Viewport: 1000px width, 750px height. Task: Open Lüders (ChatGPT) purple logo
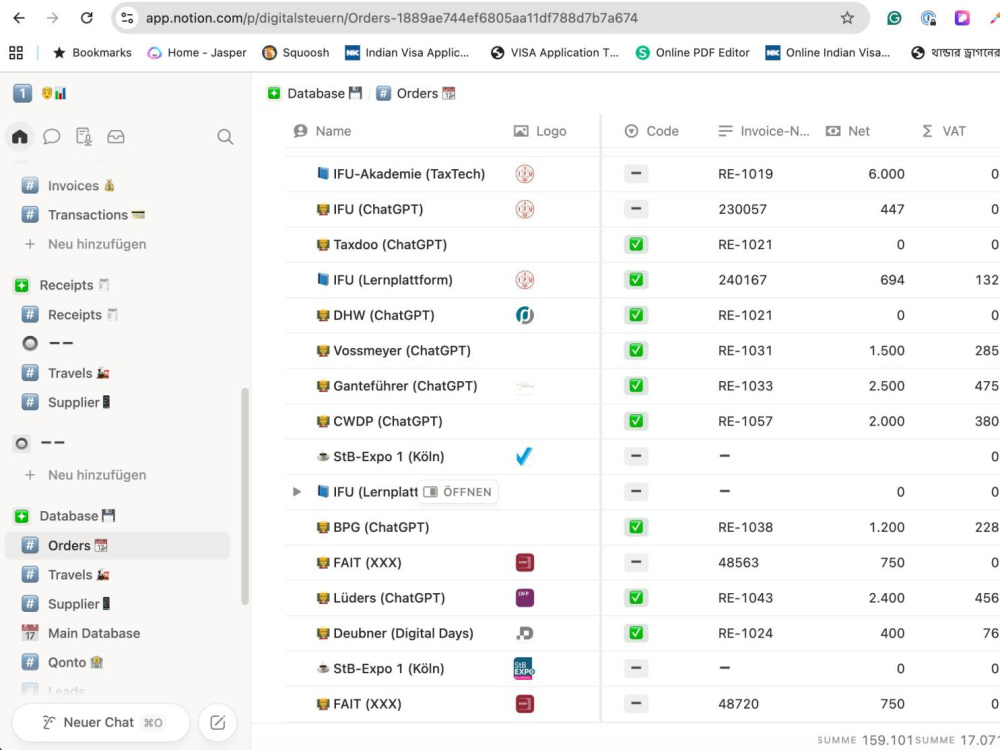click(524, 598)
